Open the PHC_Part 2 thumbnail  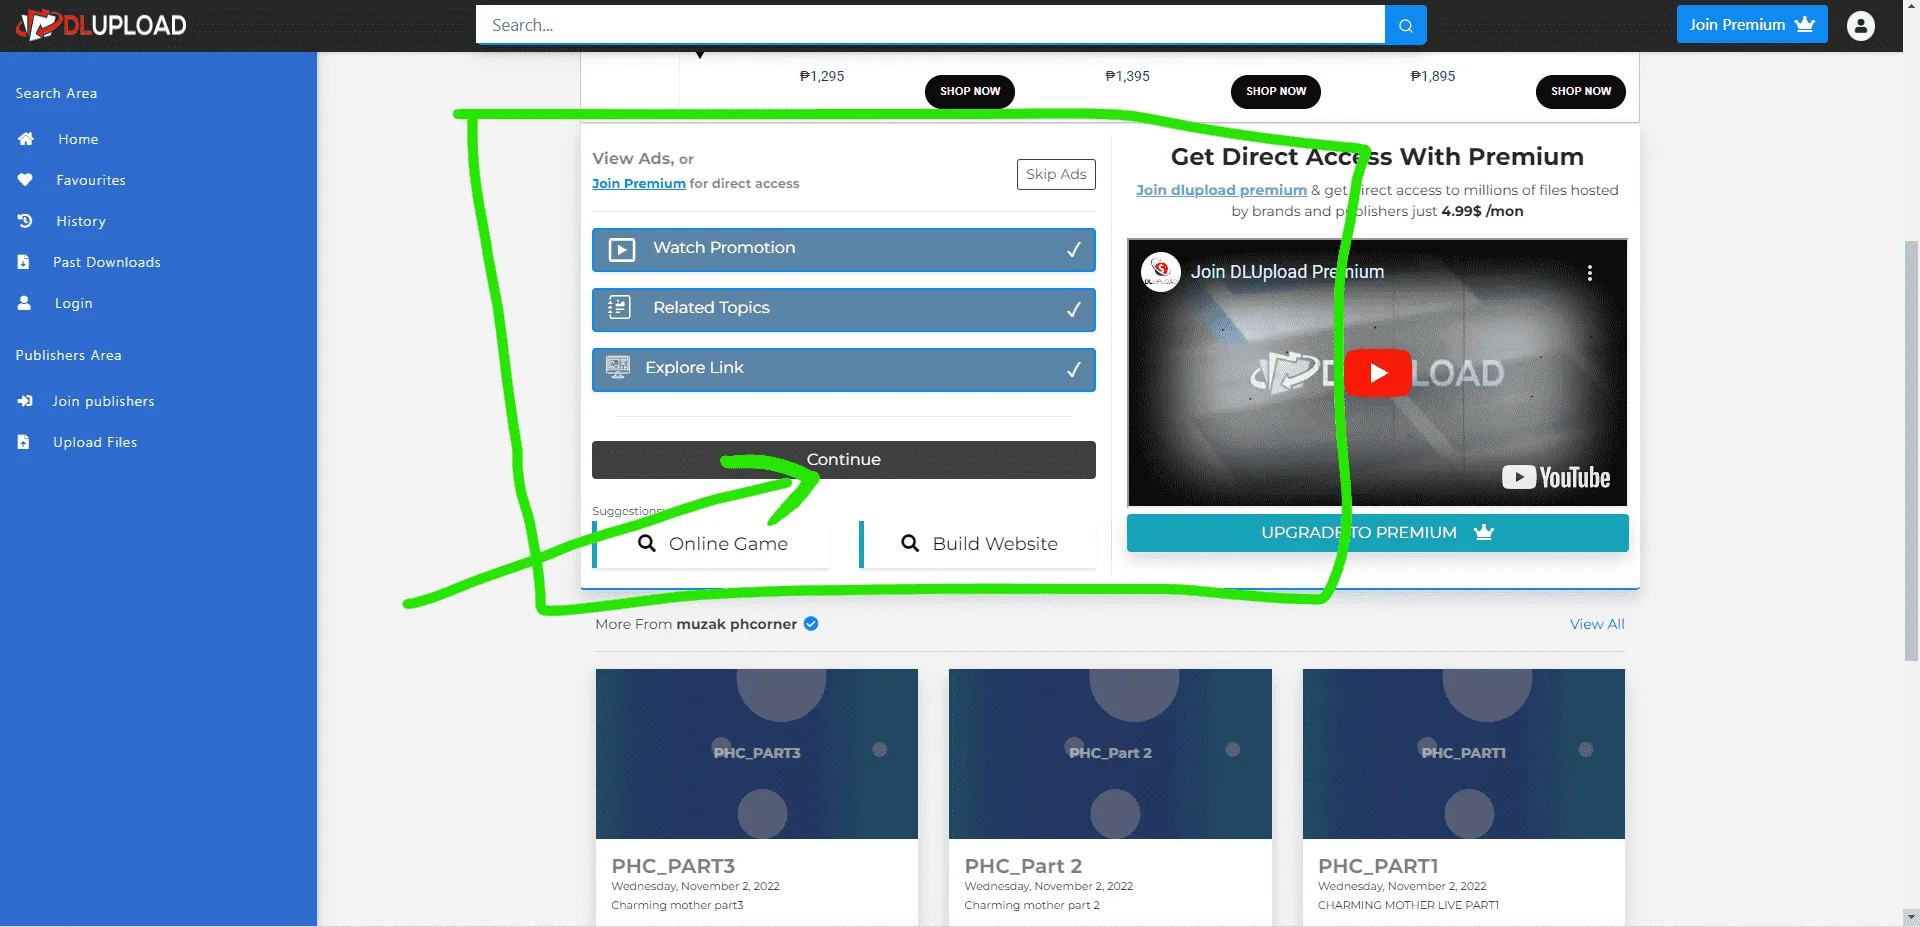click(x=1110, y=754)
